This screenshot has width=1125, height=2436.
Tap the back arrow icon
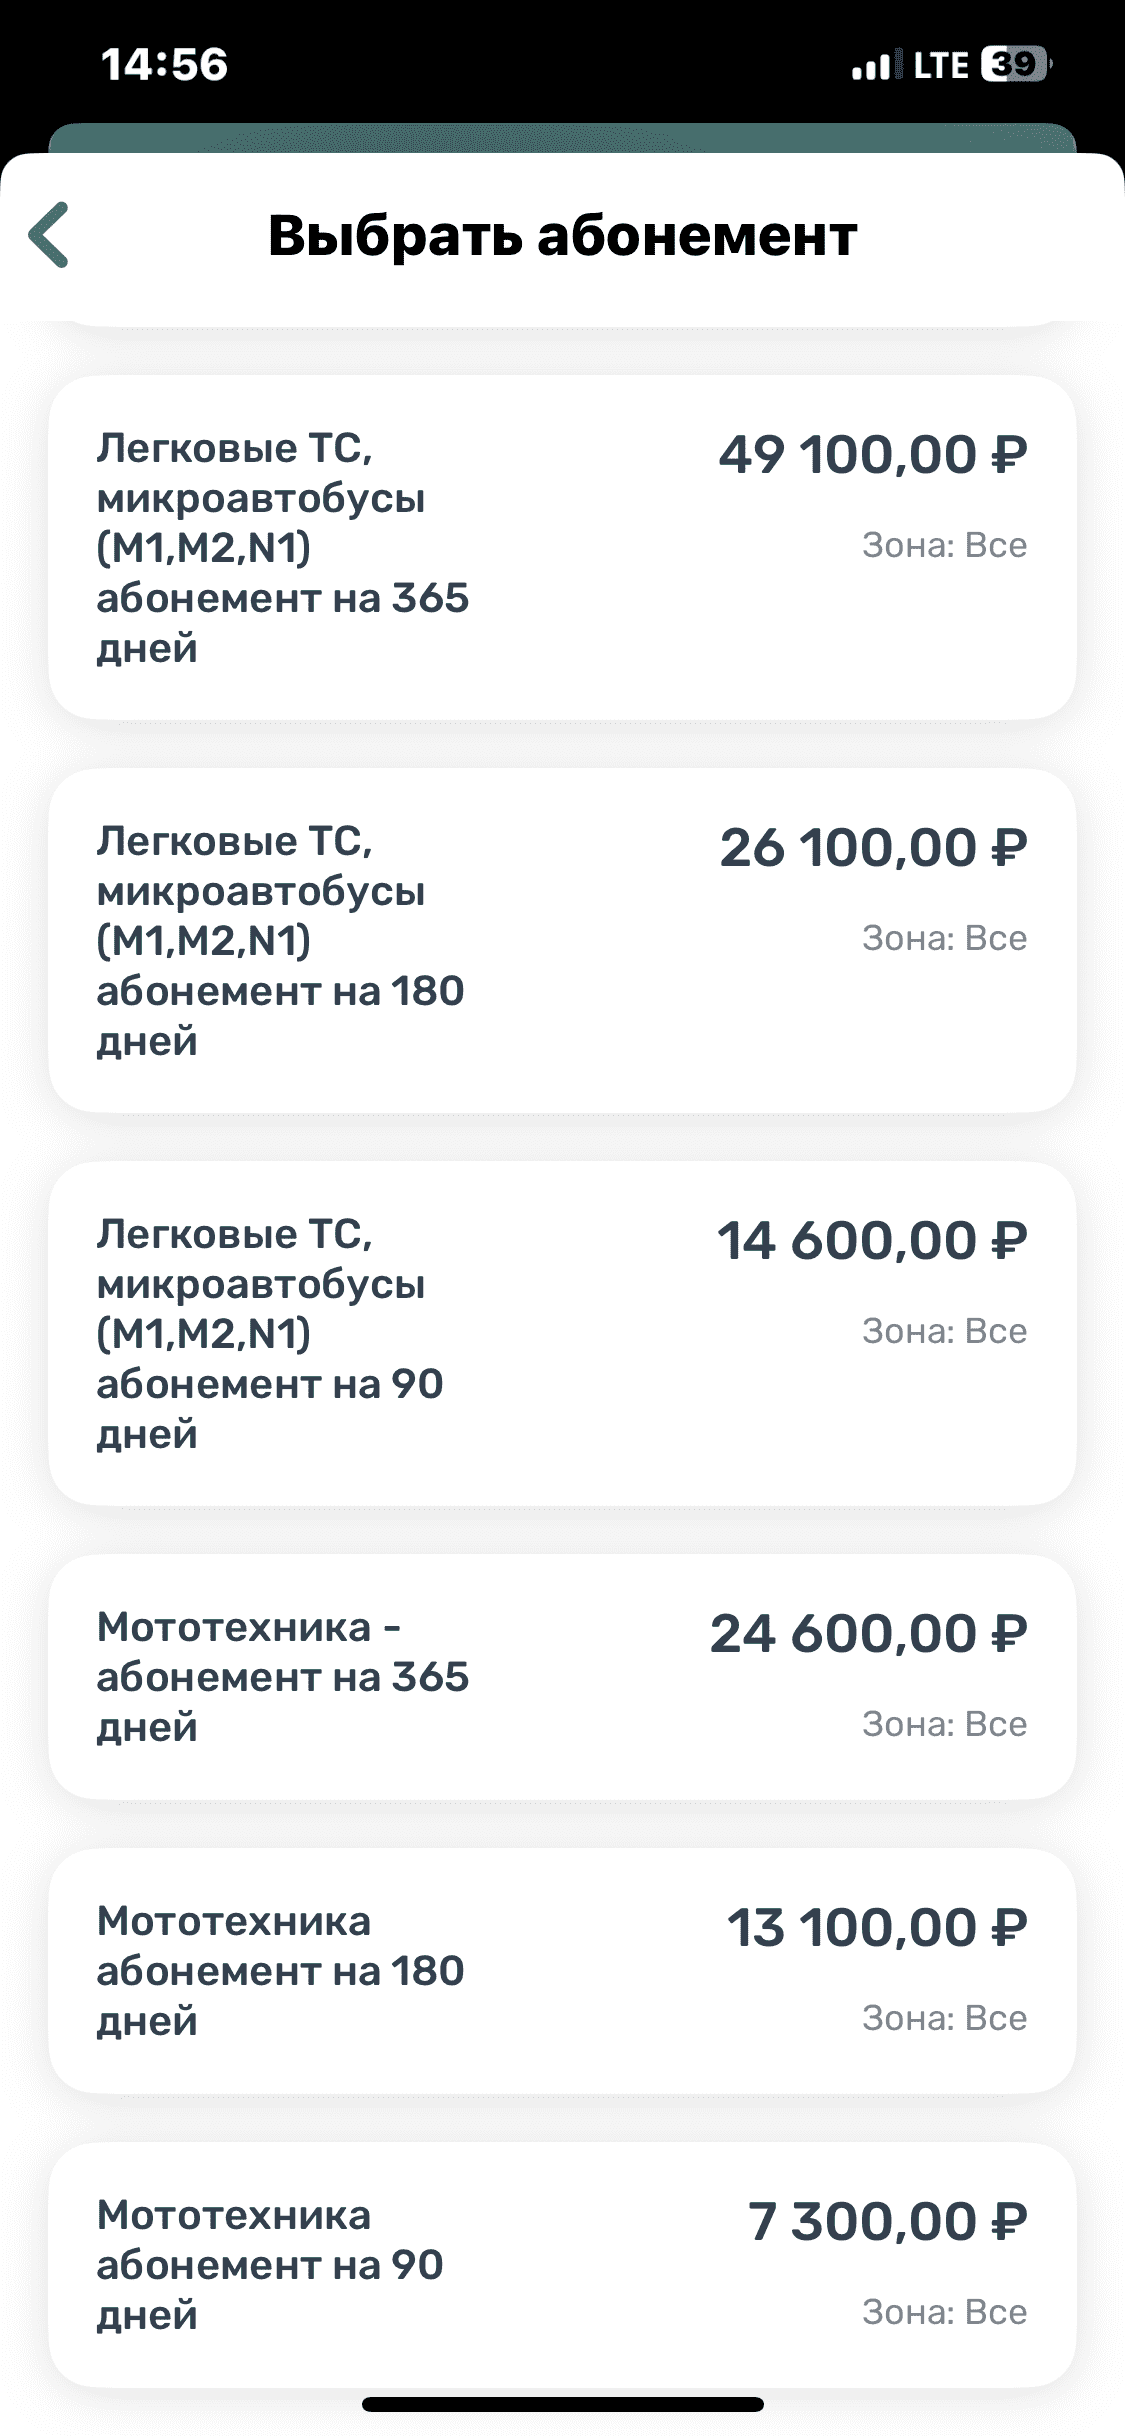click(x=49, y=236)
